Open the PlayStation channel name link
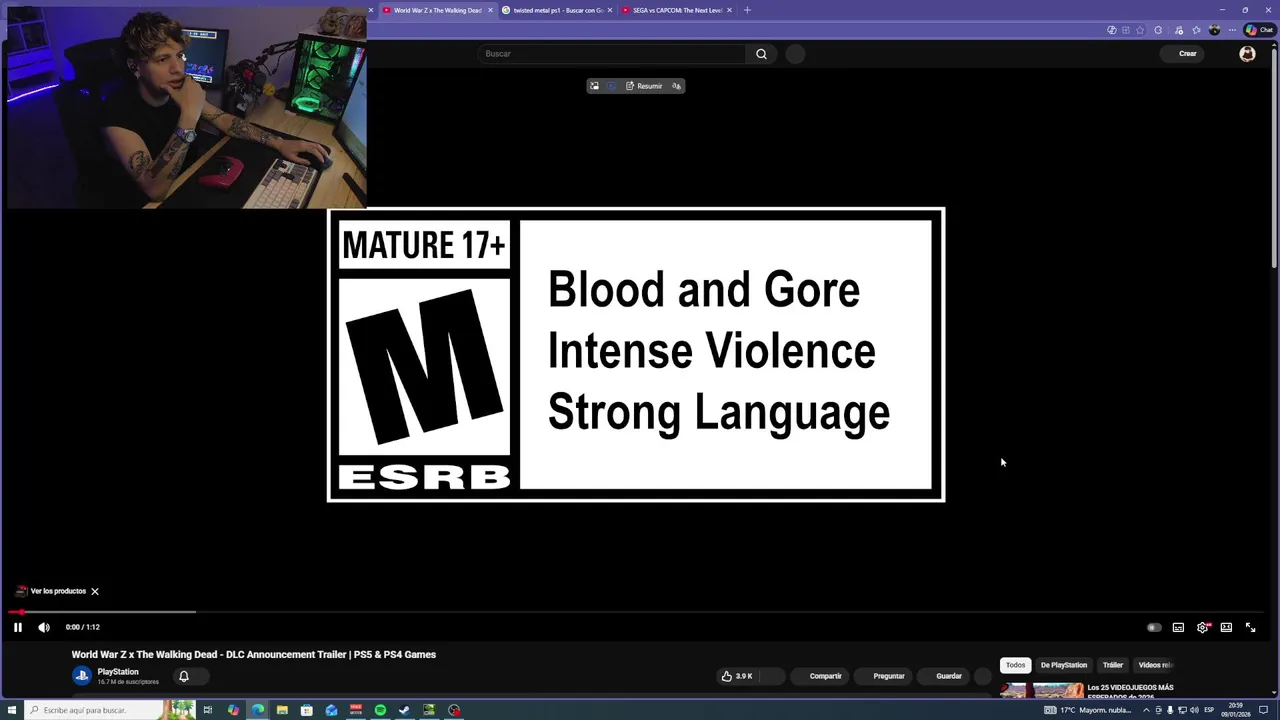Viewport: 1280px width, 720px height. (x=118, y=672)
